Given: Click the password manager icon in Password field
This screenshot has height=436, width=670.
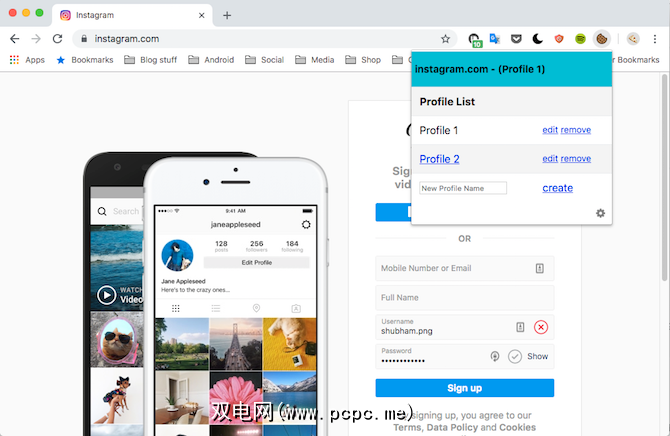Looking at the screenshot, I should tap(495, 356).
